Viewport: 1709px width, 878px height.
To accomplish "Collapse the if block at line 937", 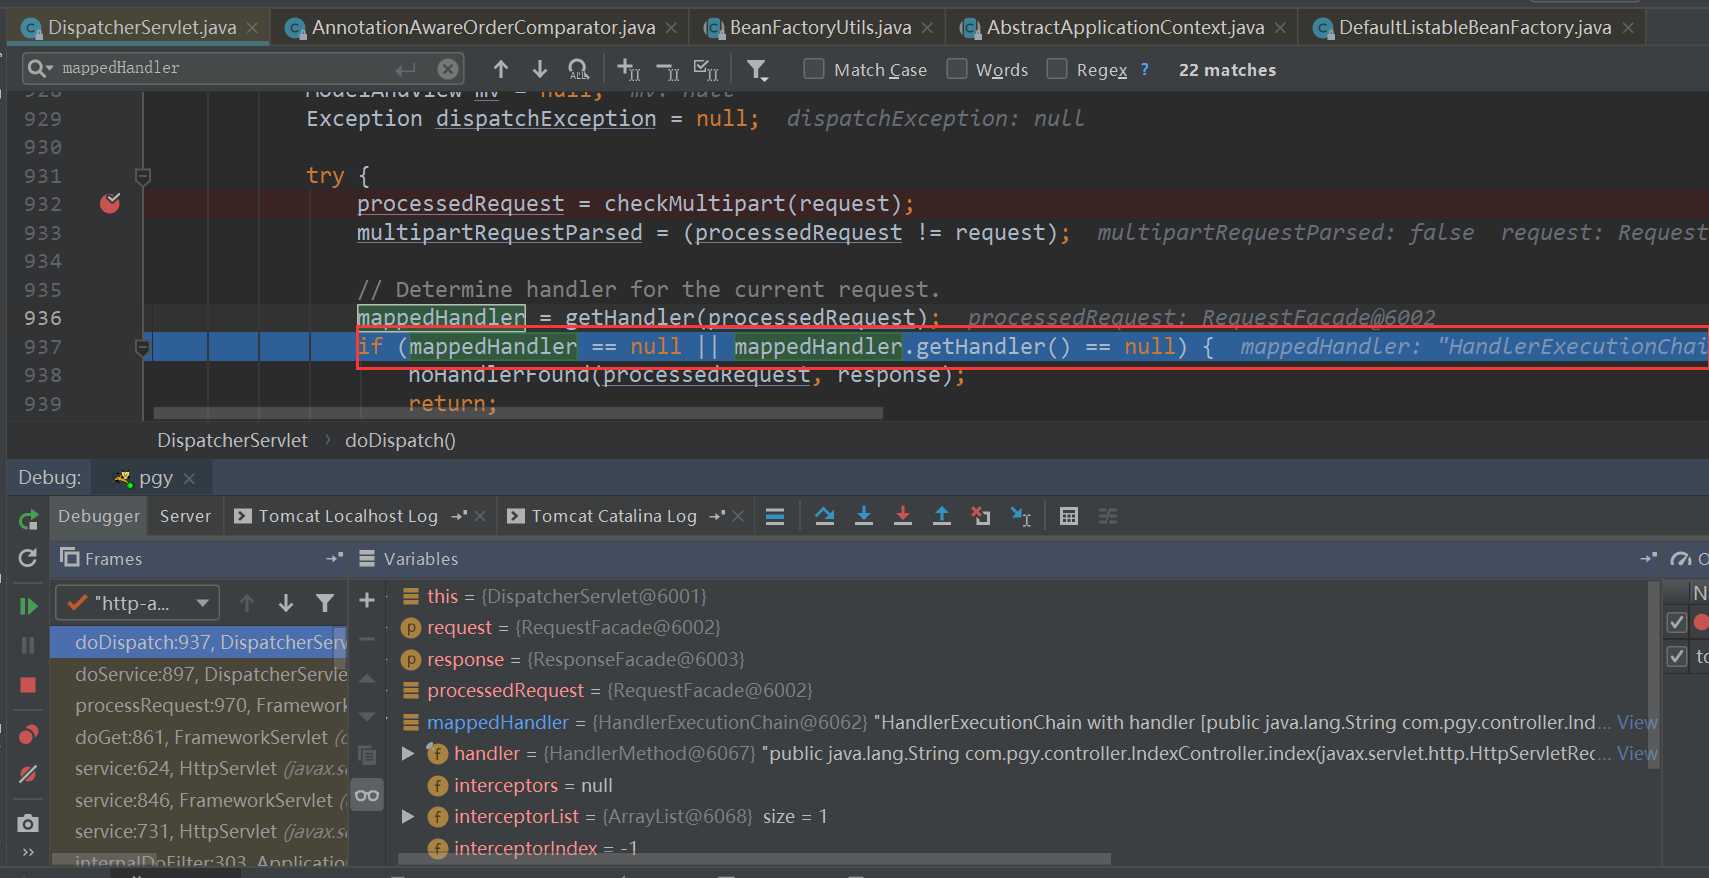I will [x=143, y=347].
